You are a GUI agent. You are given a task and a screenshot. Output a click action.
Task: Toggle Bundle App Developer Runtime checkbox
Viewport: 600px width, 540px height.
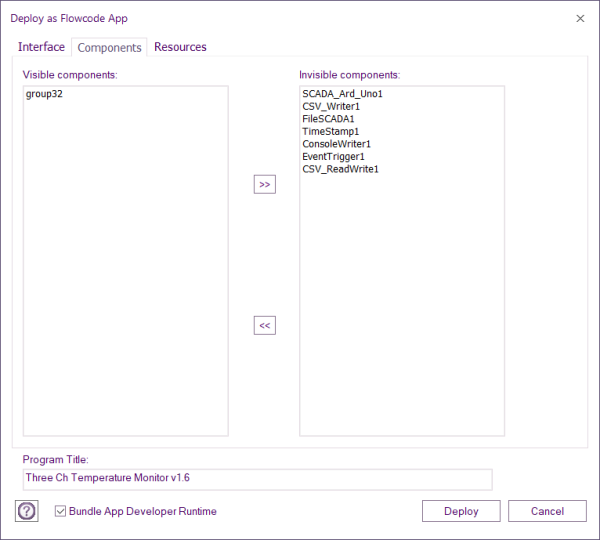(61, 511)
